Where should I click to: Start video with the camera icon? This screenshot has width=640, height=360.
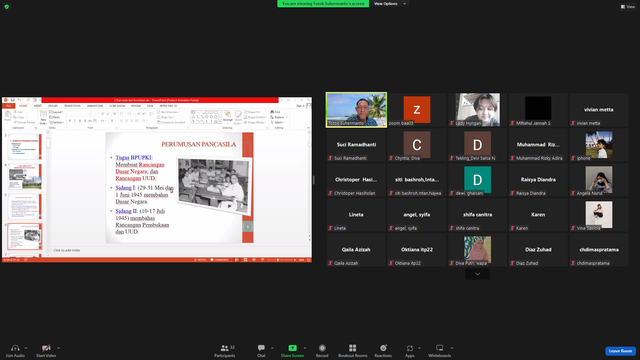pos(46,348)
